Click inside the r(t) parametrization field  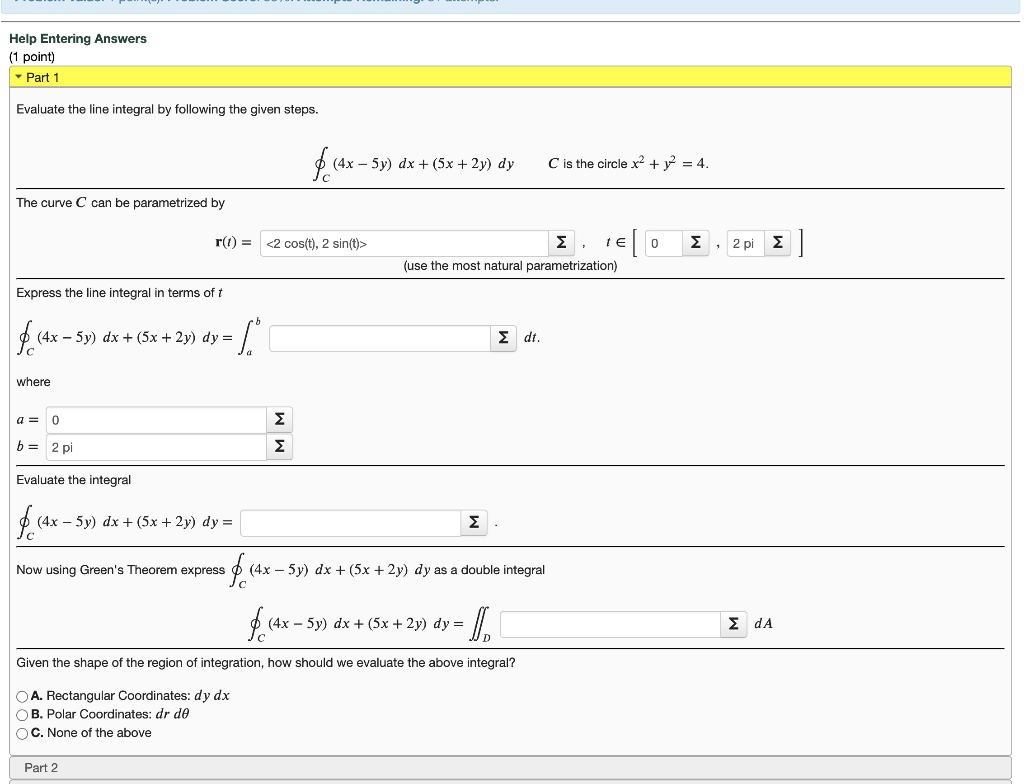point(405,242)
